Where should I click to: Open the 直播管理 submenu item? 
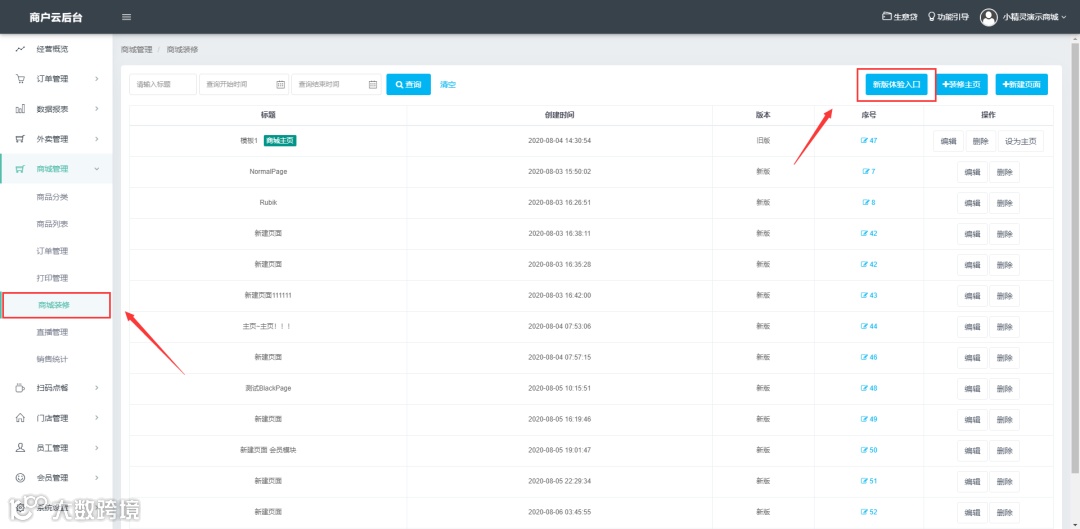pyautogui.click(x=52, y=332)
